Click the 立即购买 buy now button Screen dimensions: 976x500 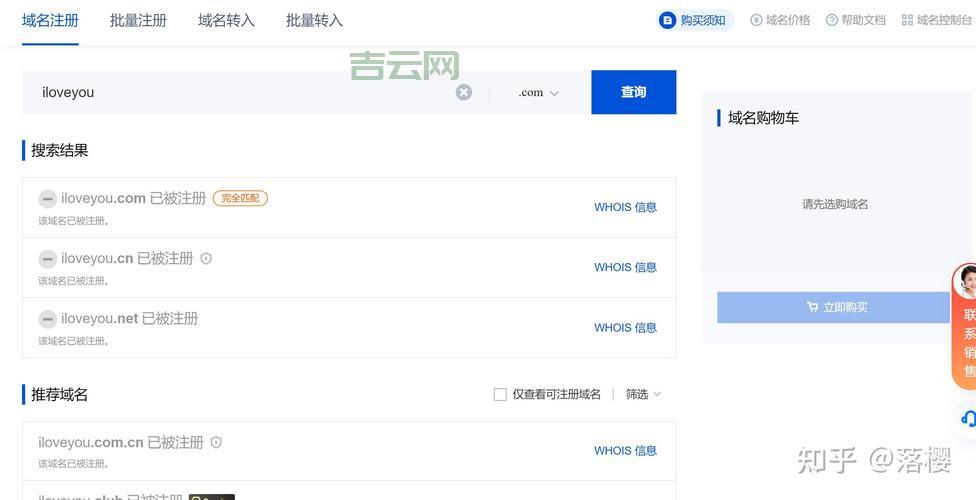coord(833,307)
